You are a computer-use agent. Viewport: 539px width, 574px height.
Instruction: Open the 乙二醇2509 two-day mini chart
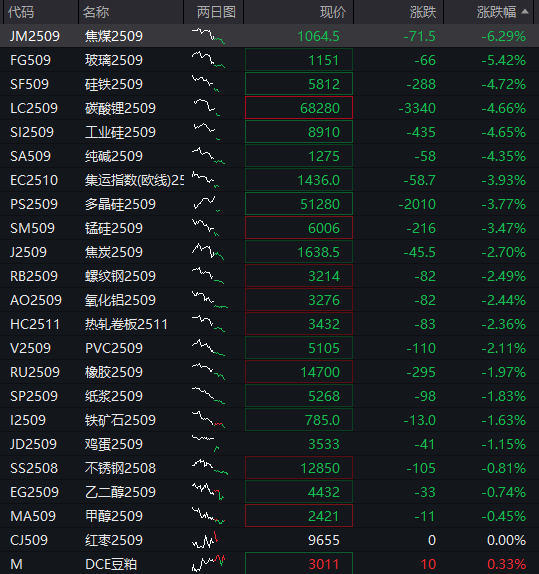click(208, 492)
